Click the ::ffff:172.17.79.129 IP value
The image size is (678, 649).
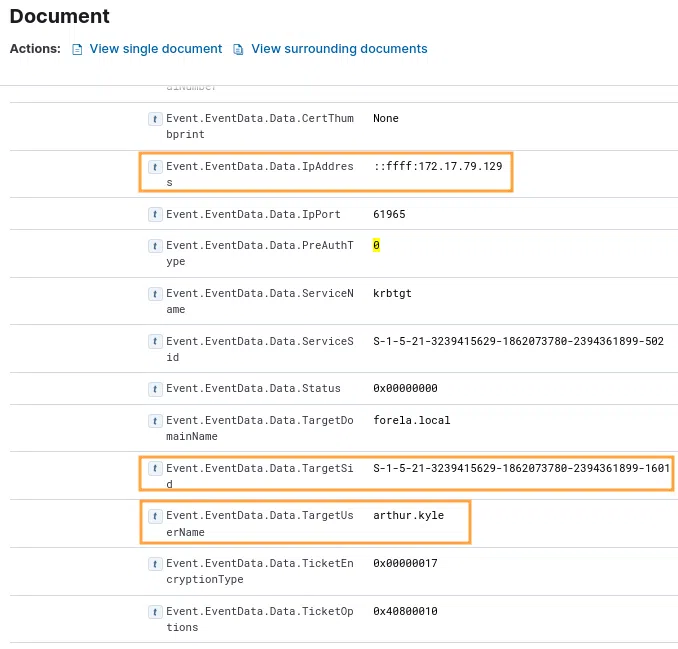click(x=437, y=166)
